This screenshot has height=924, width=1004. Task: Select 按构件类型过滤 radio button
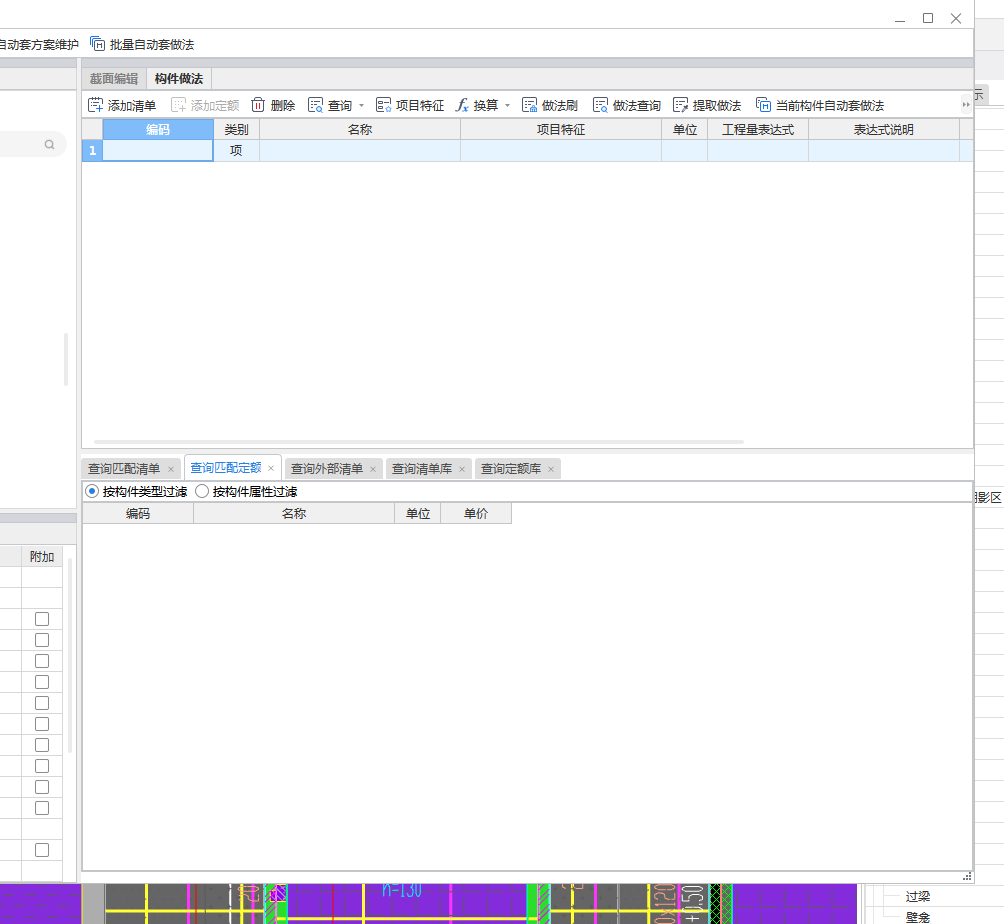92,491
